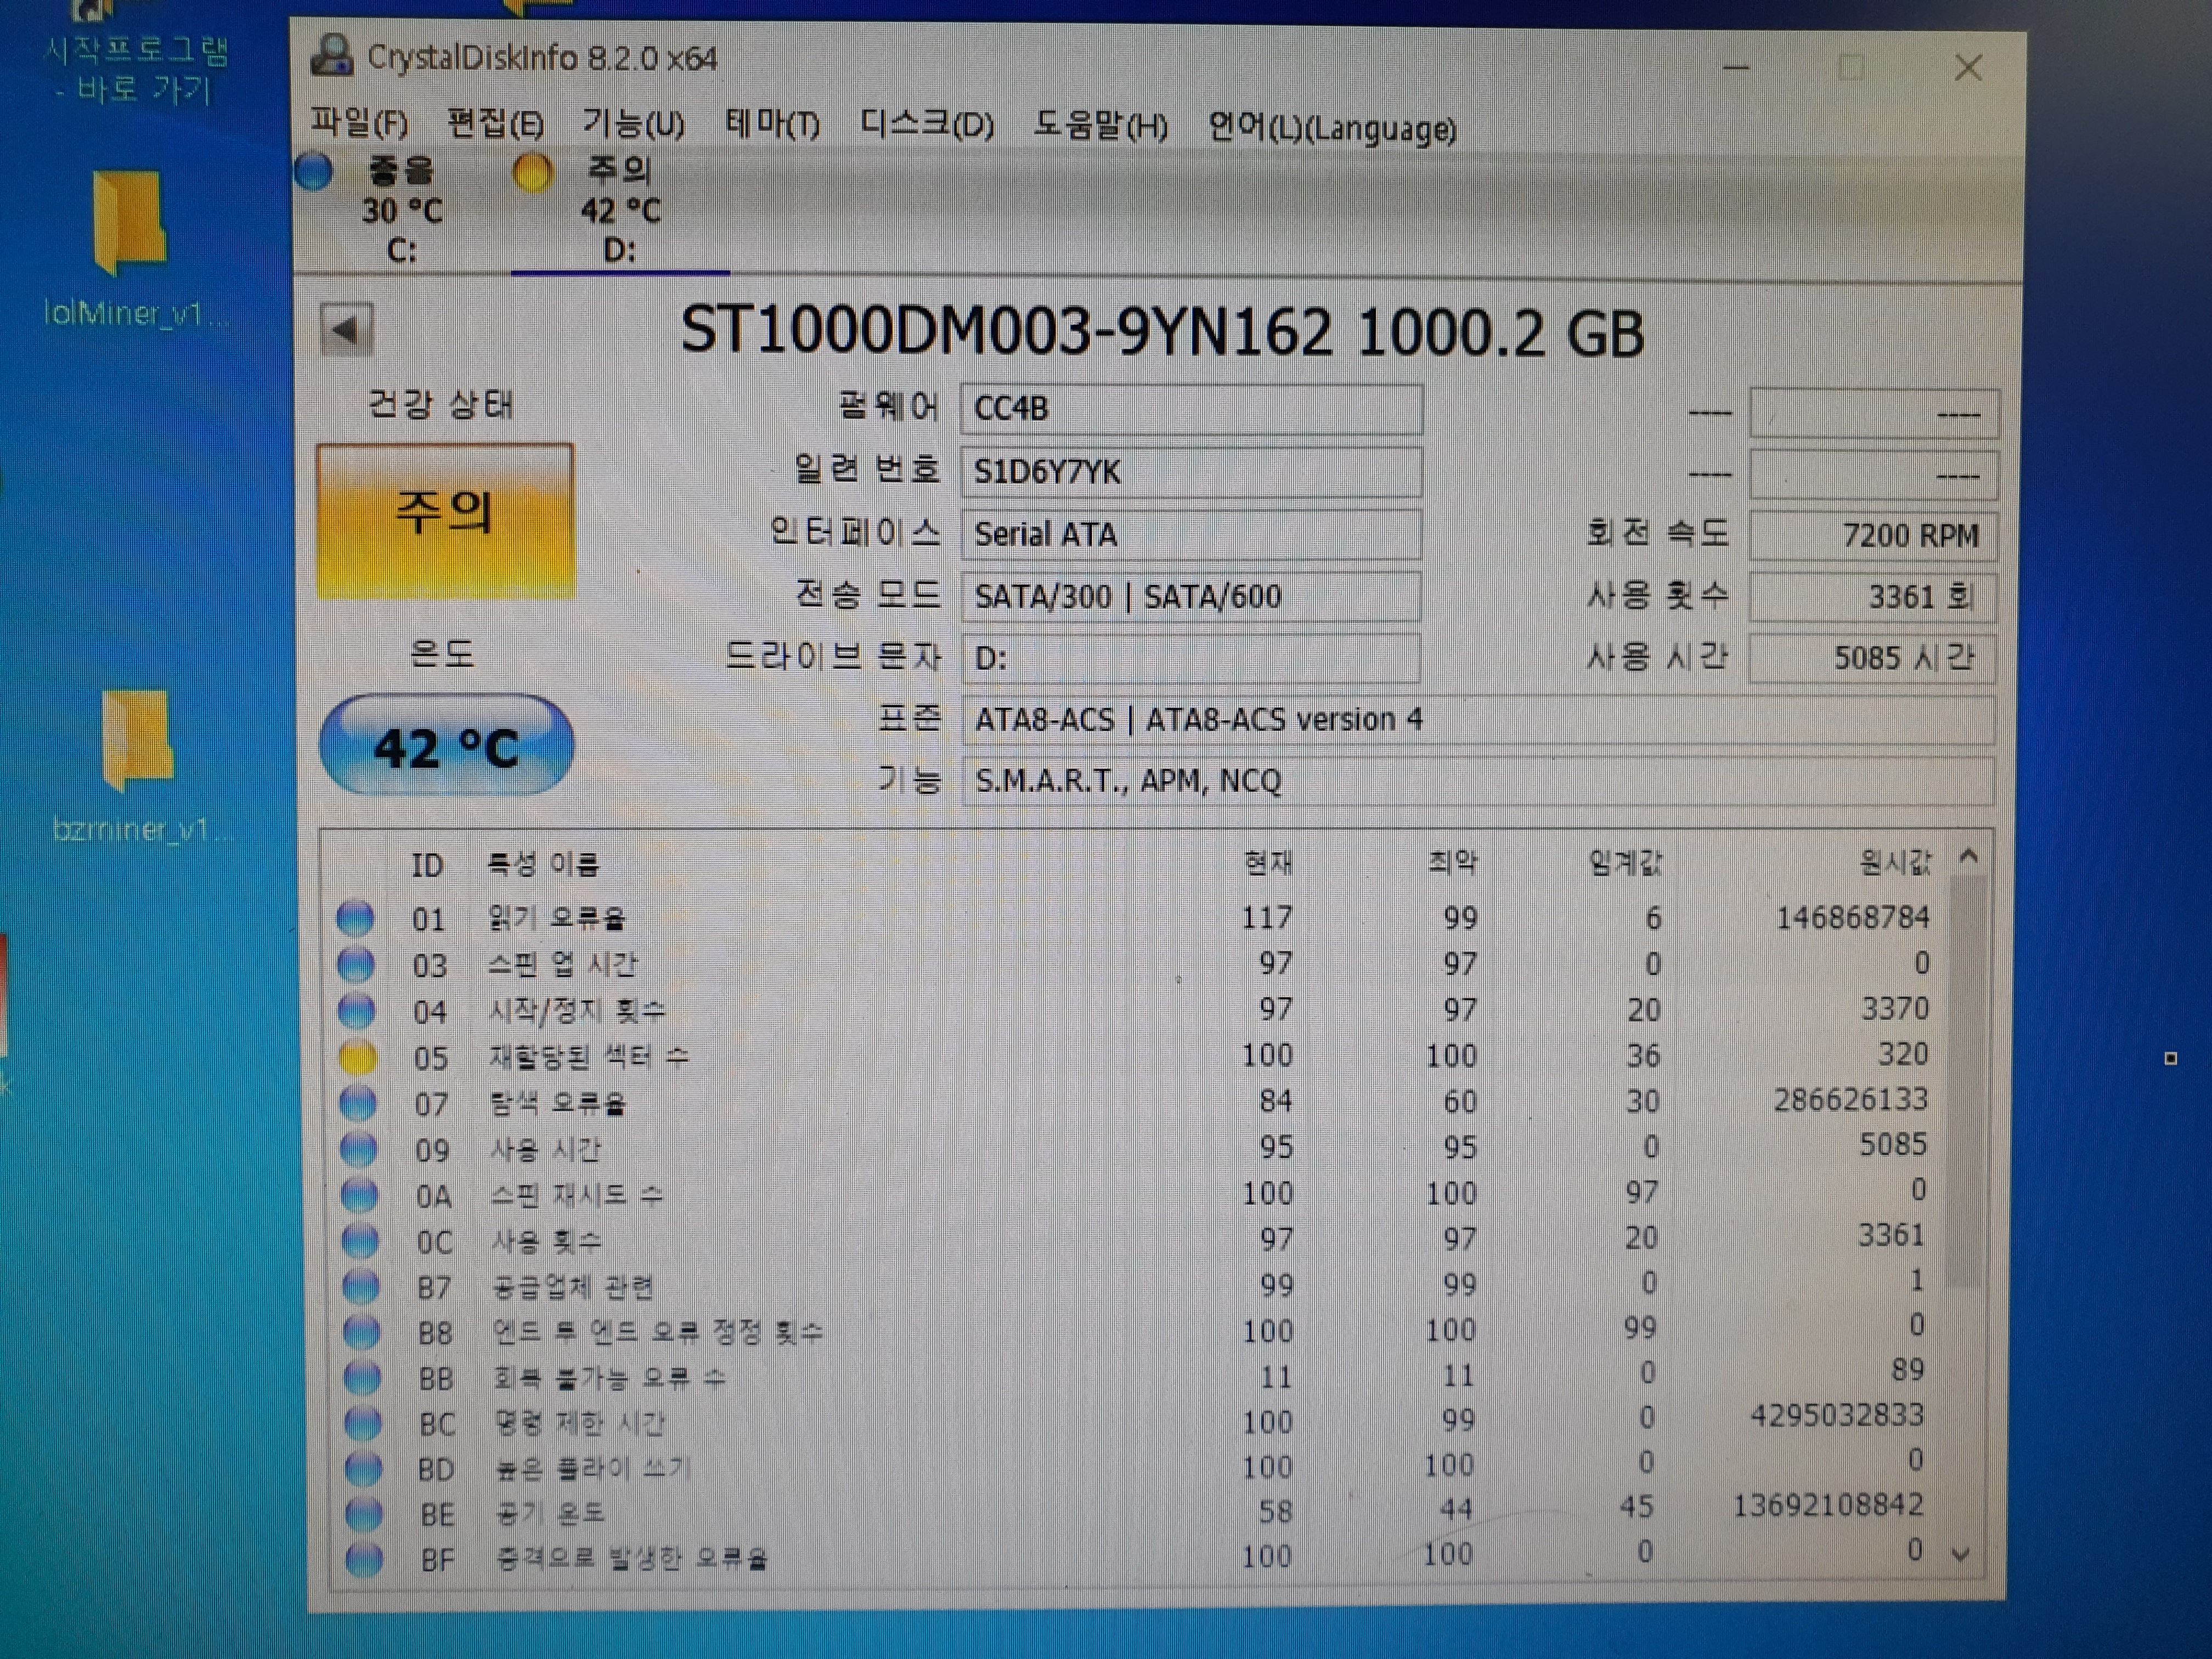2212x1659 pixels.
Task: Click the yellow 주의 health status button
Action: [445, 520]
